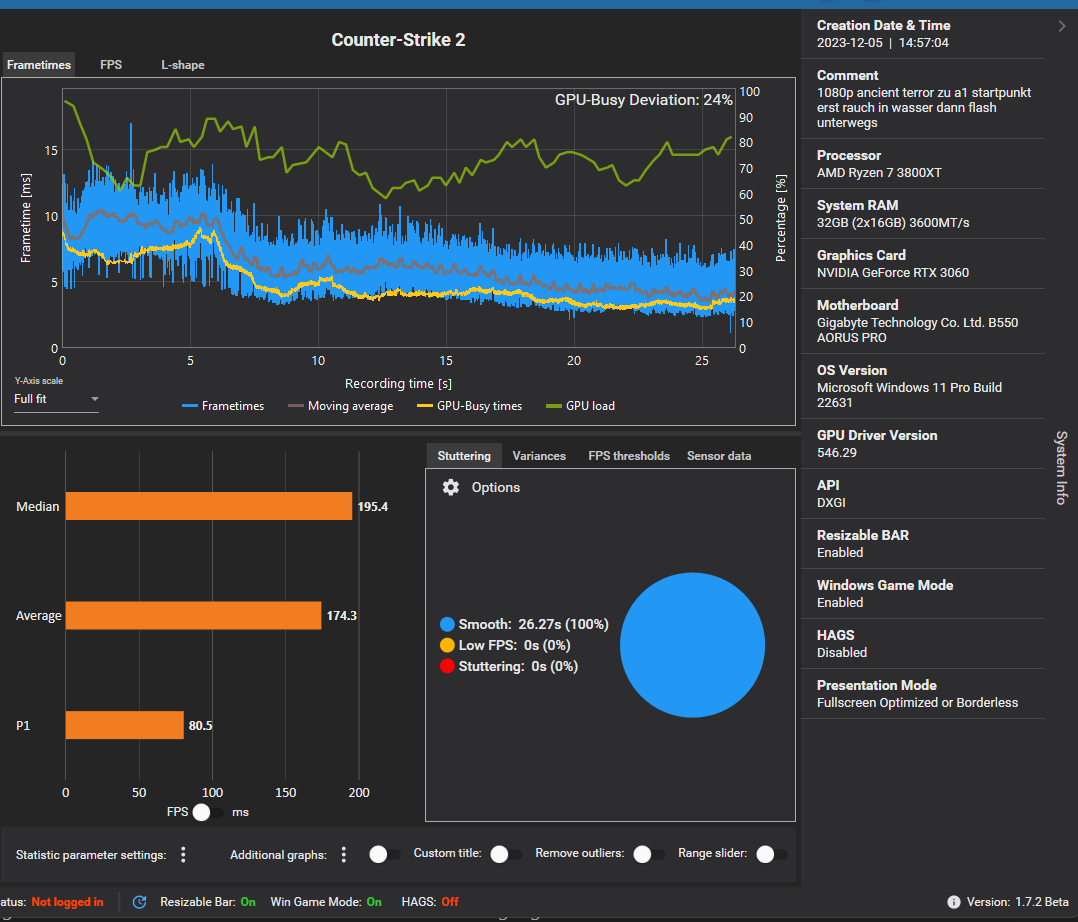Click the Smooth blue legend dot
Viewport: 1078px width, 922px height.
(x=447, y=624)
